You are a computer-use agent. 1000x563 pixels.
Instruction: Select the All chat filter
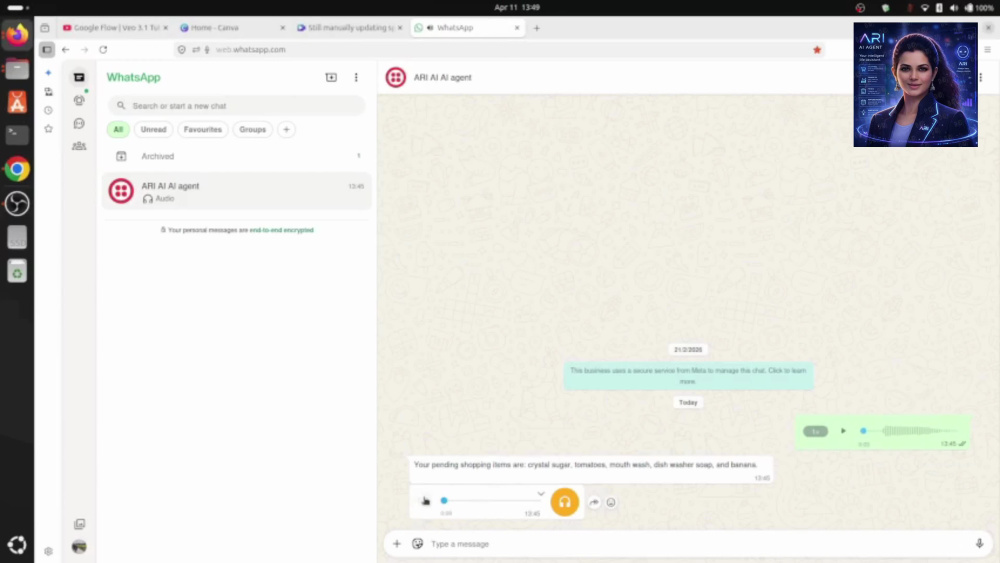pos(118,129)
